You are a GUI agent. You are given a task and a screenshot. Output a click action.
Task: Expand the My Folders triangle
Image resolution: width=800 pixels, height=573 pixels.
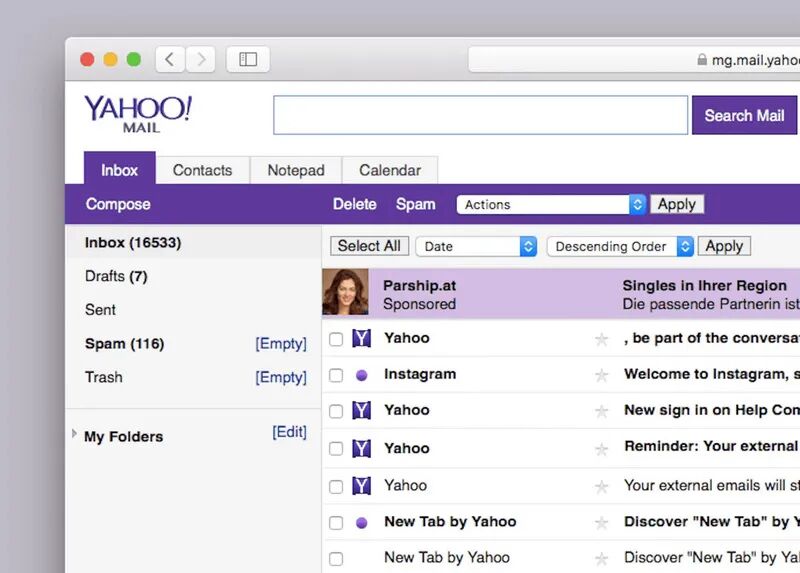coord(74,434)
